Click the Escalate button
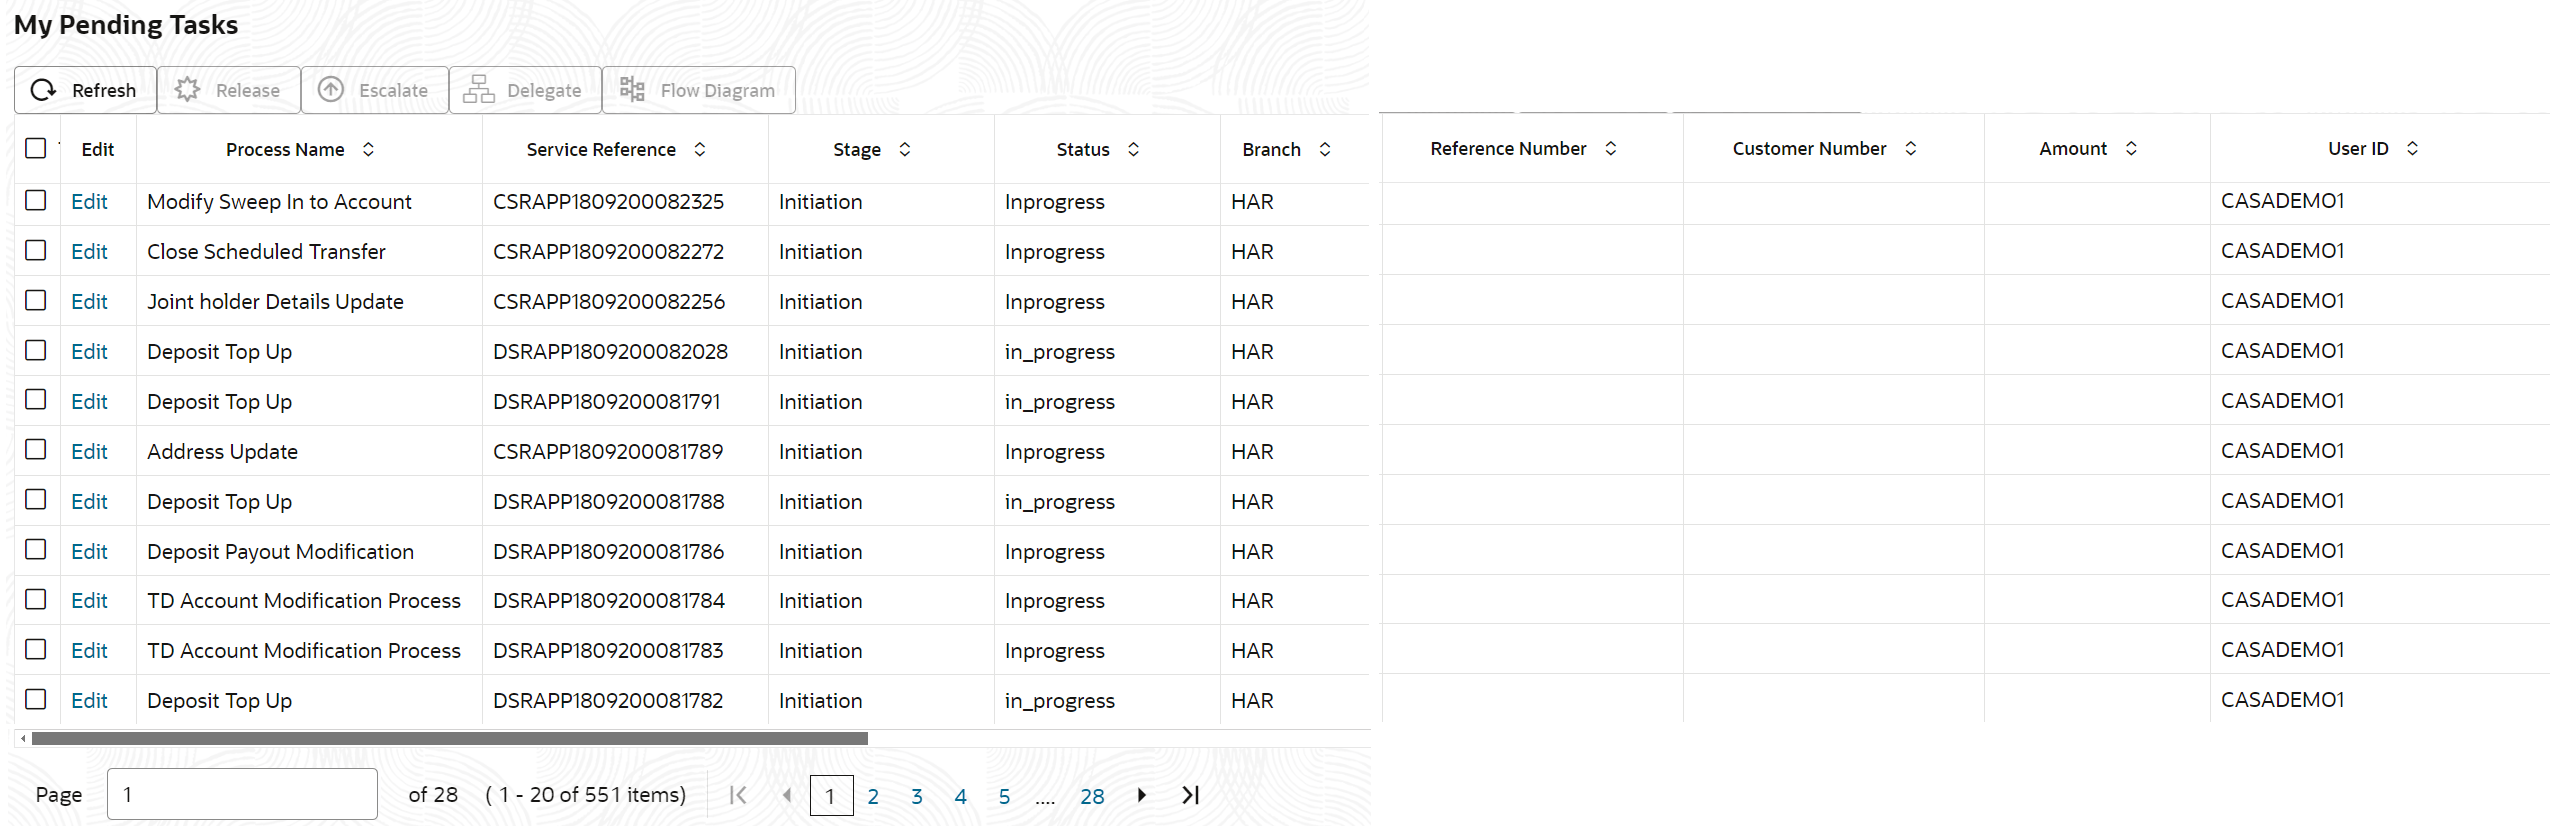 [374, 90]
